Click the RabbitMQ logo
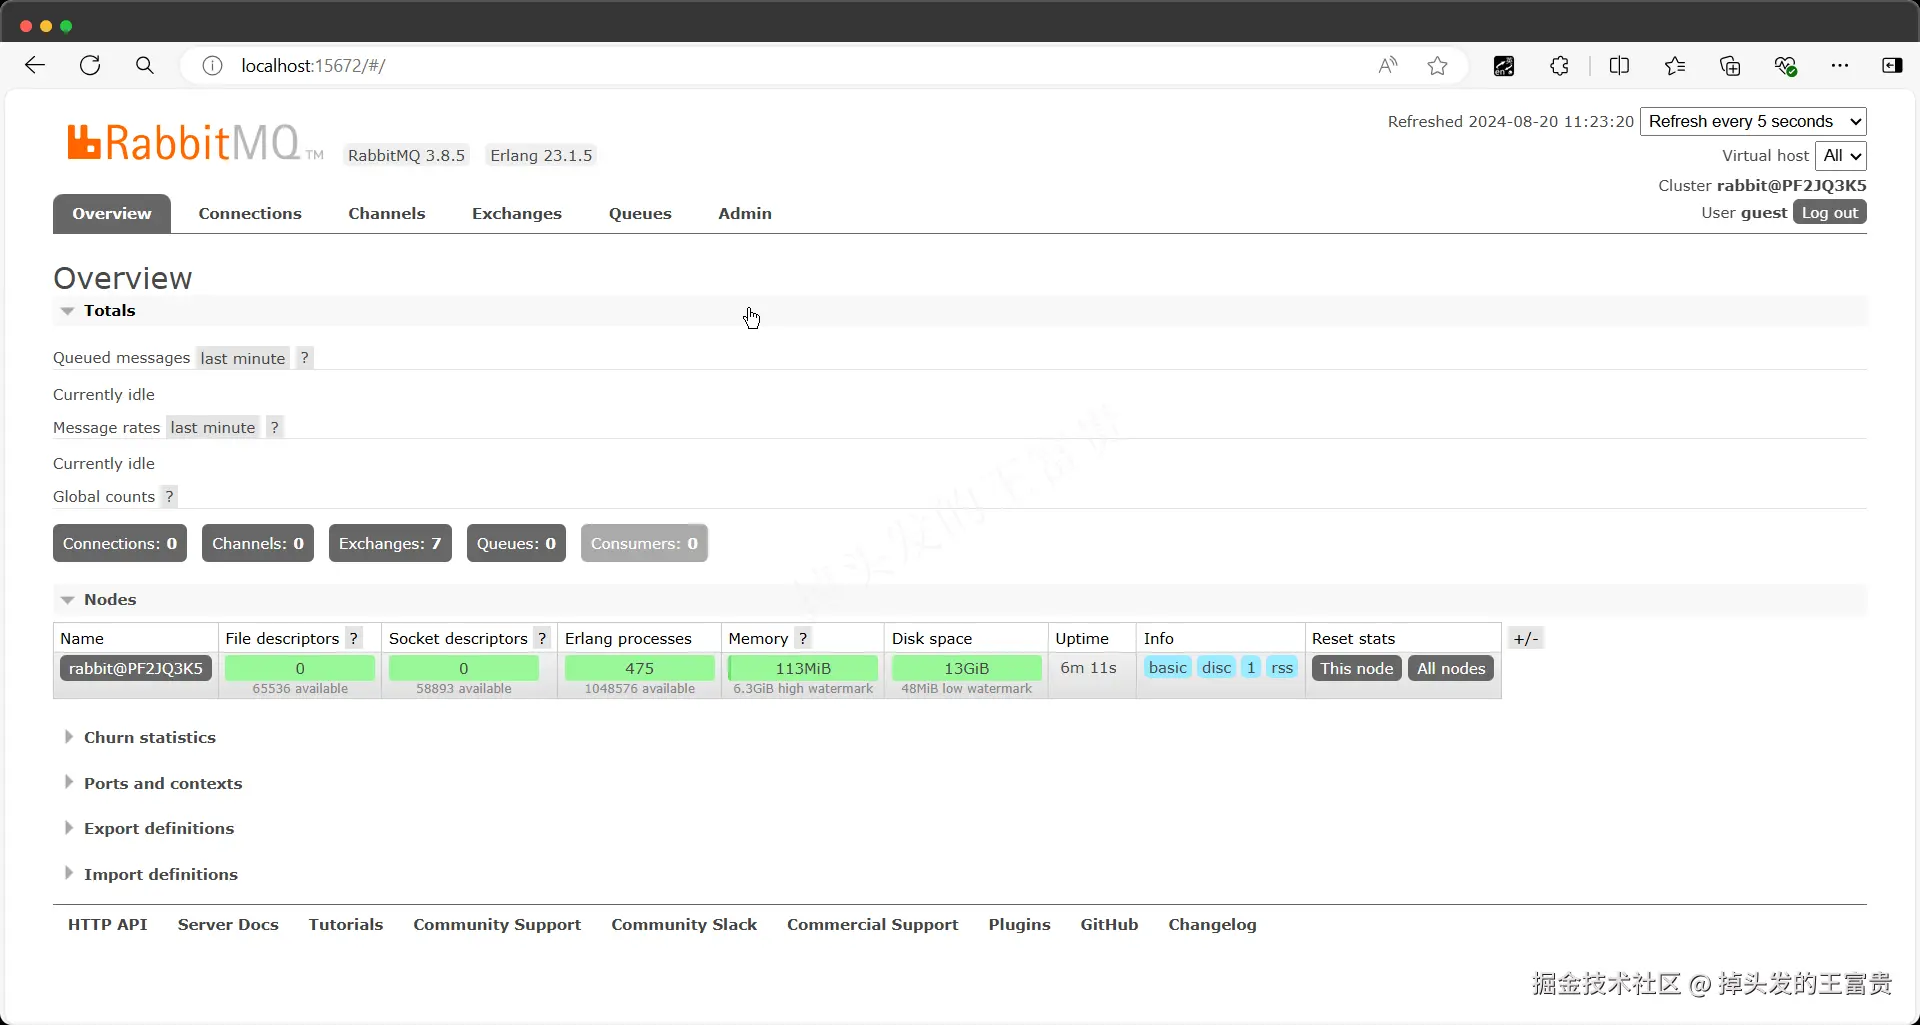1920x1025 pixels. coord(195,143)
